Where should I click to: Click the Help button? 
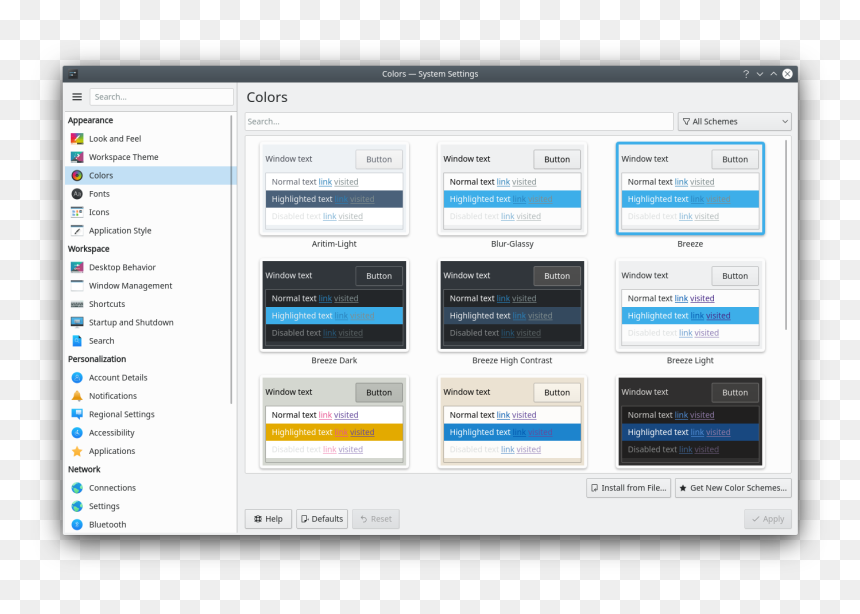268,519
